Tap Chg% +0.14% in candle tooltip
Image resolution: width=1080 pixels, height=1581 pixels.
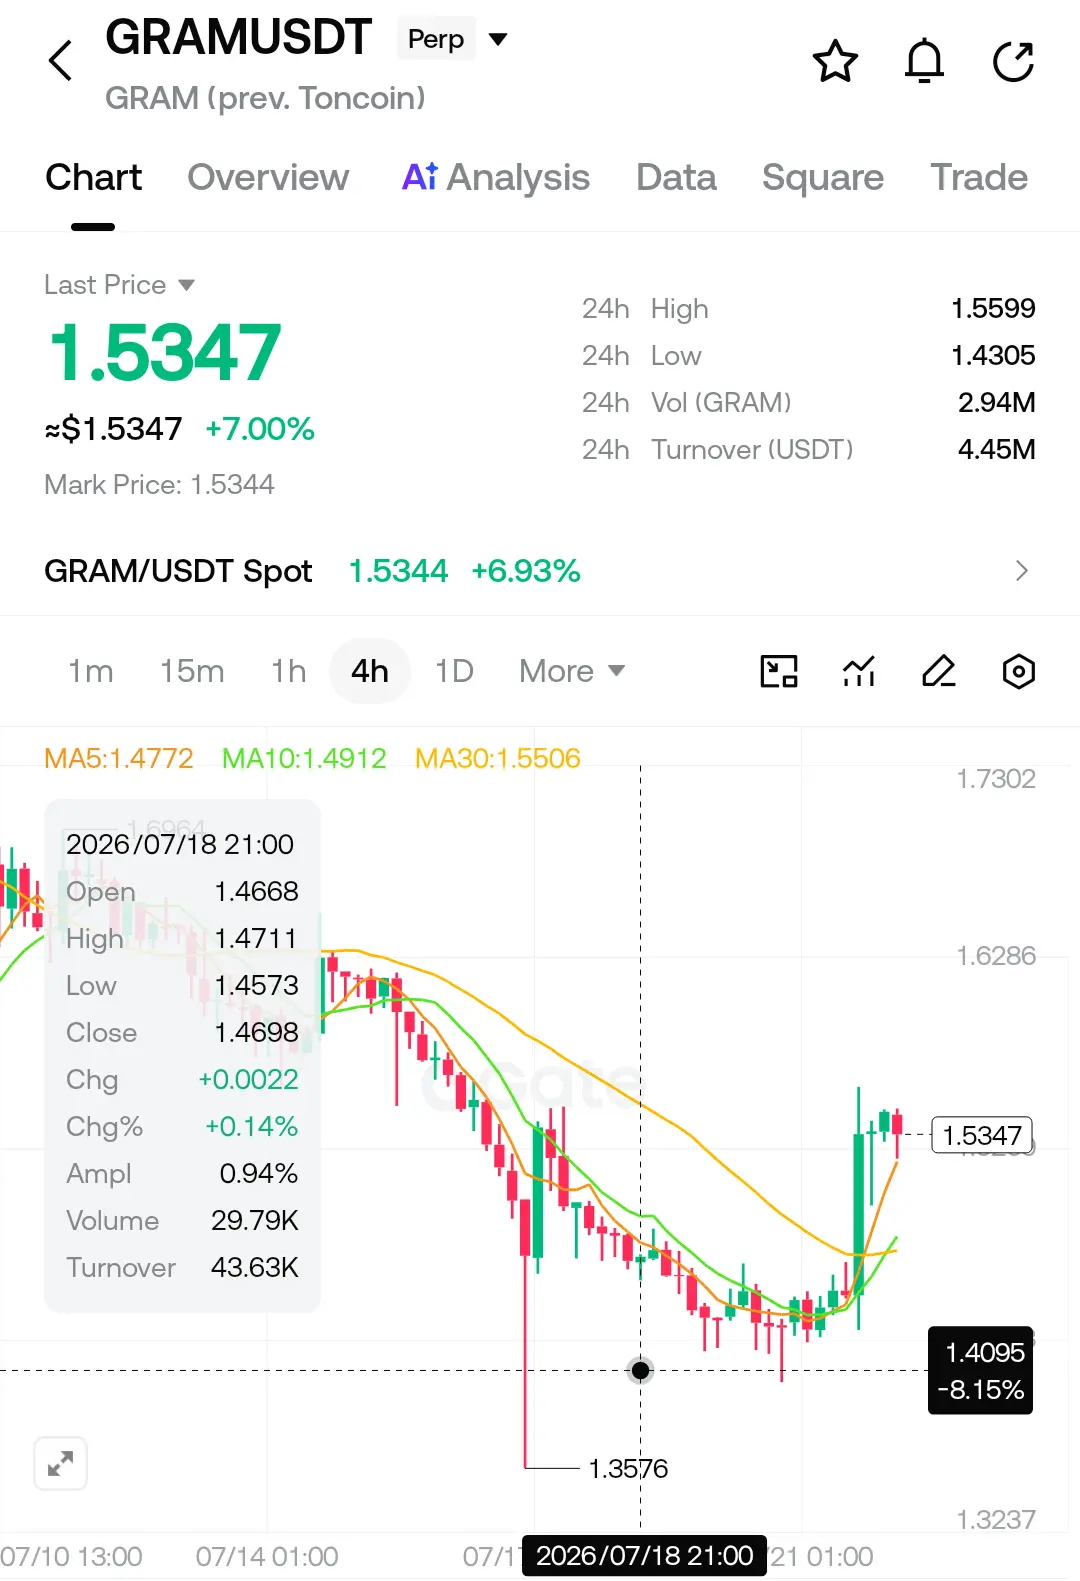pos(182,1126)
